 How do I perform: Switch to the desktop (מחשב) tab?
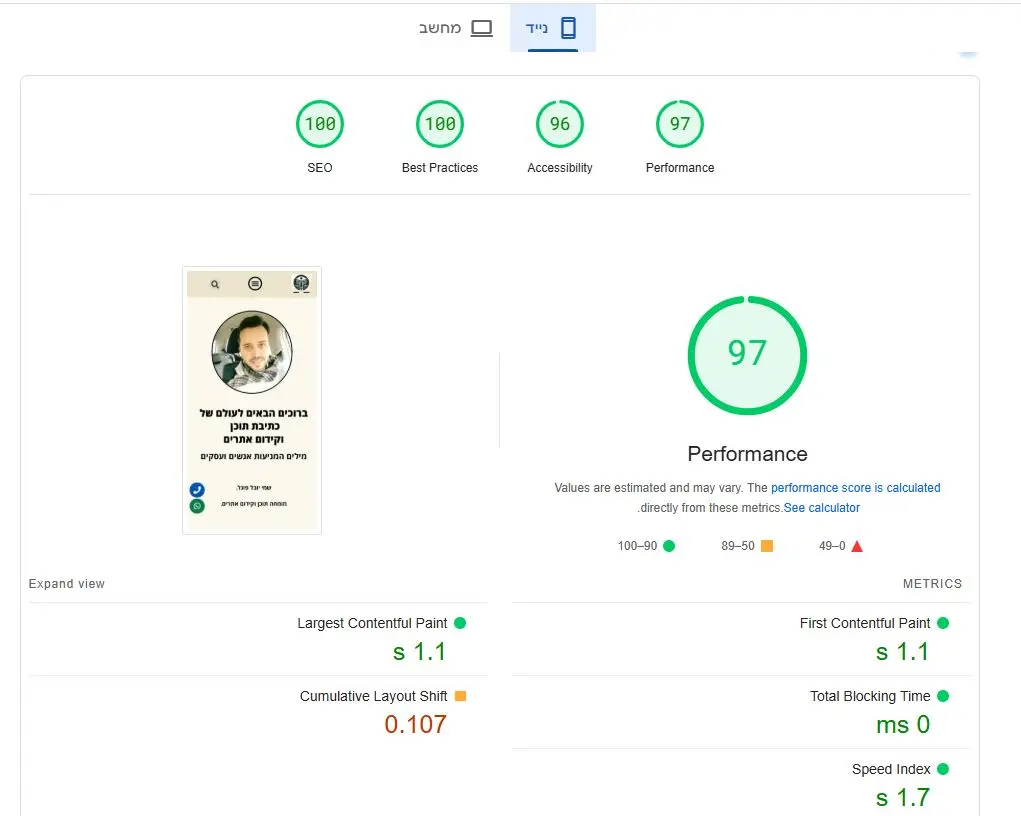[x=455, y=28]
